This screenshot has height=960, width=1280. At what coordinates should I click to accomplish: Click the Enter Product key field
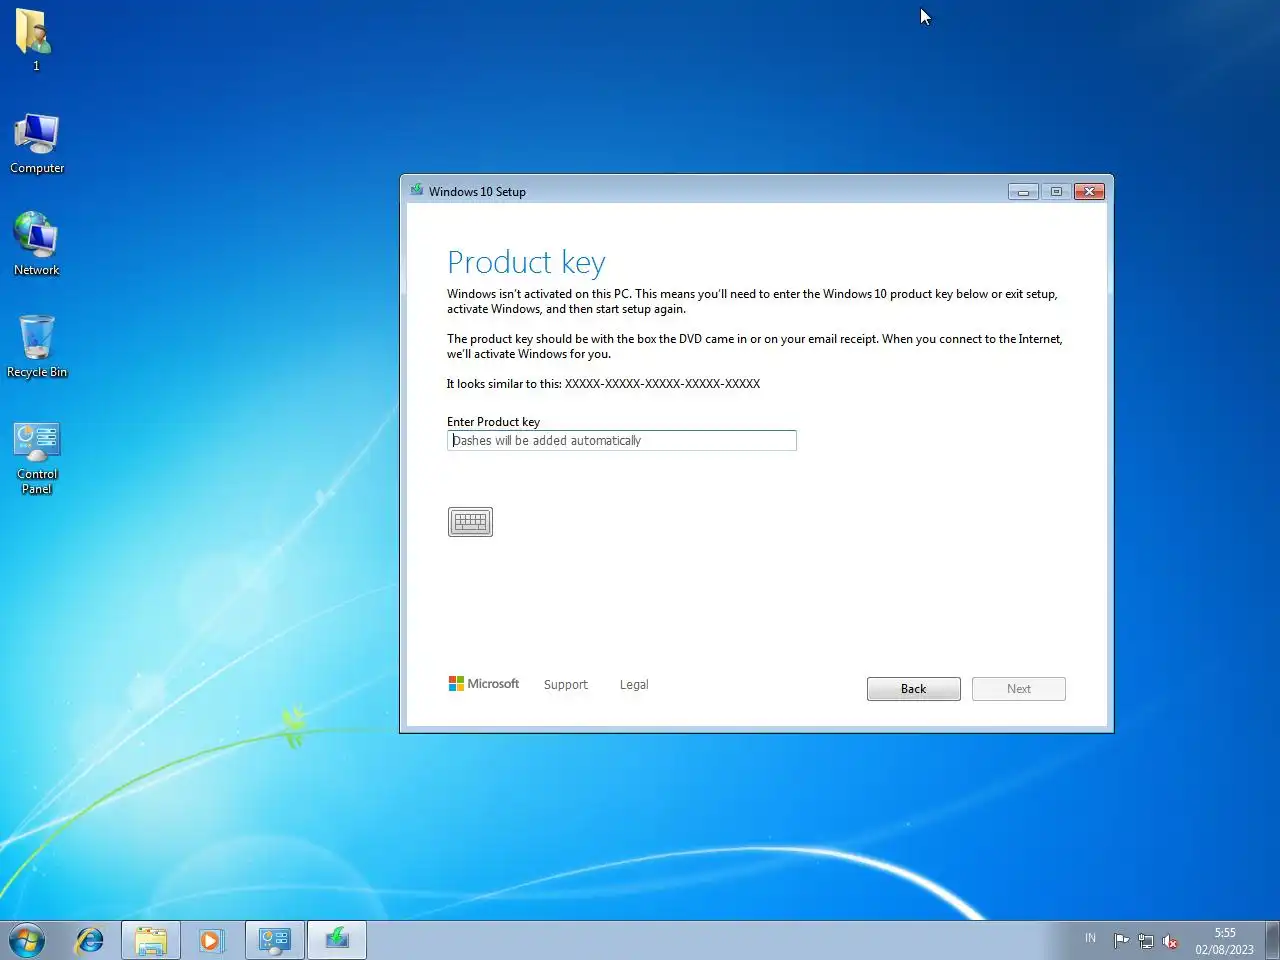coord(621,440)
